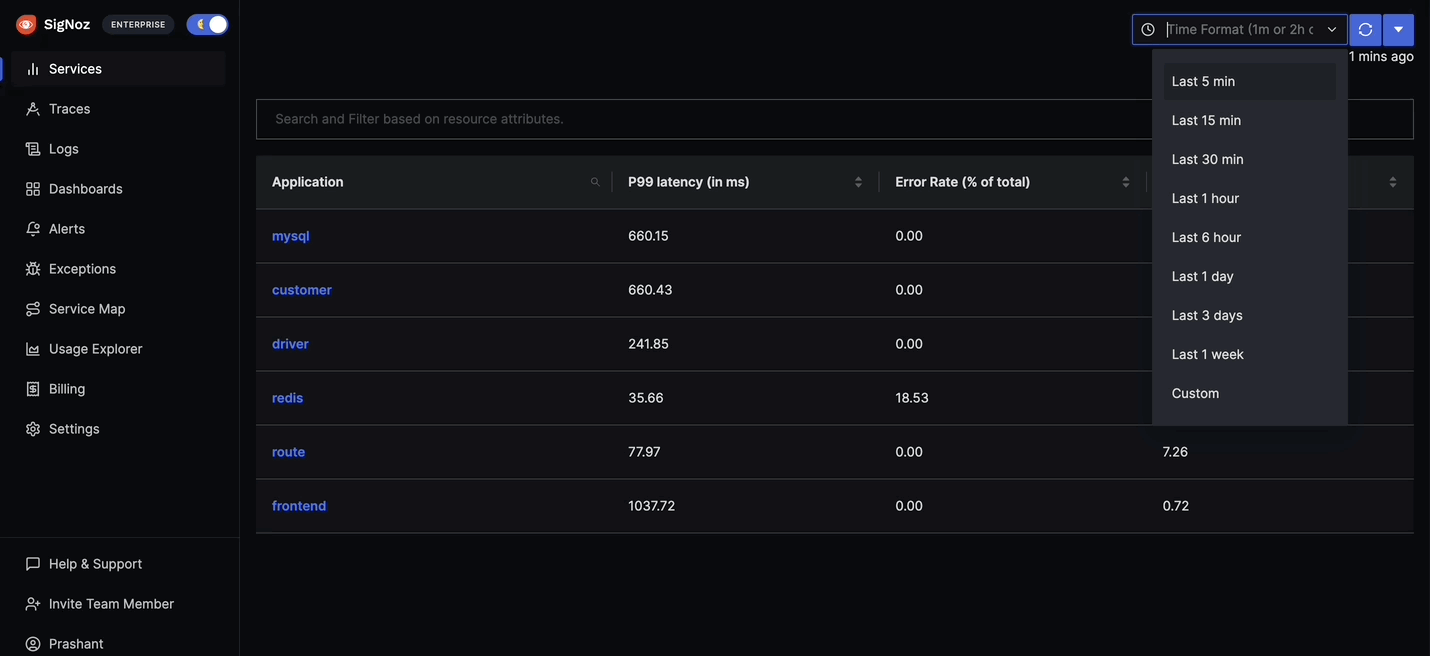
Task: Click the SigNoz logo icon
Action: pos(26,24)
